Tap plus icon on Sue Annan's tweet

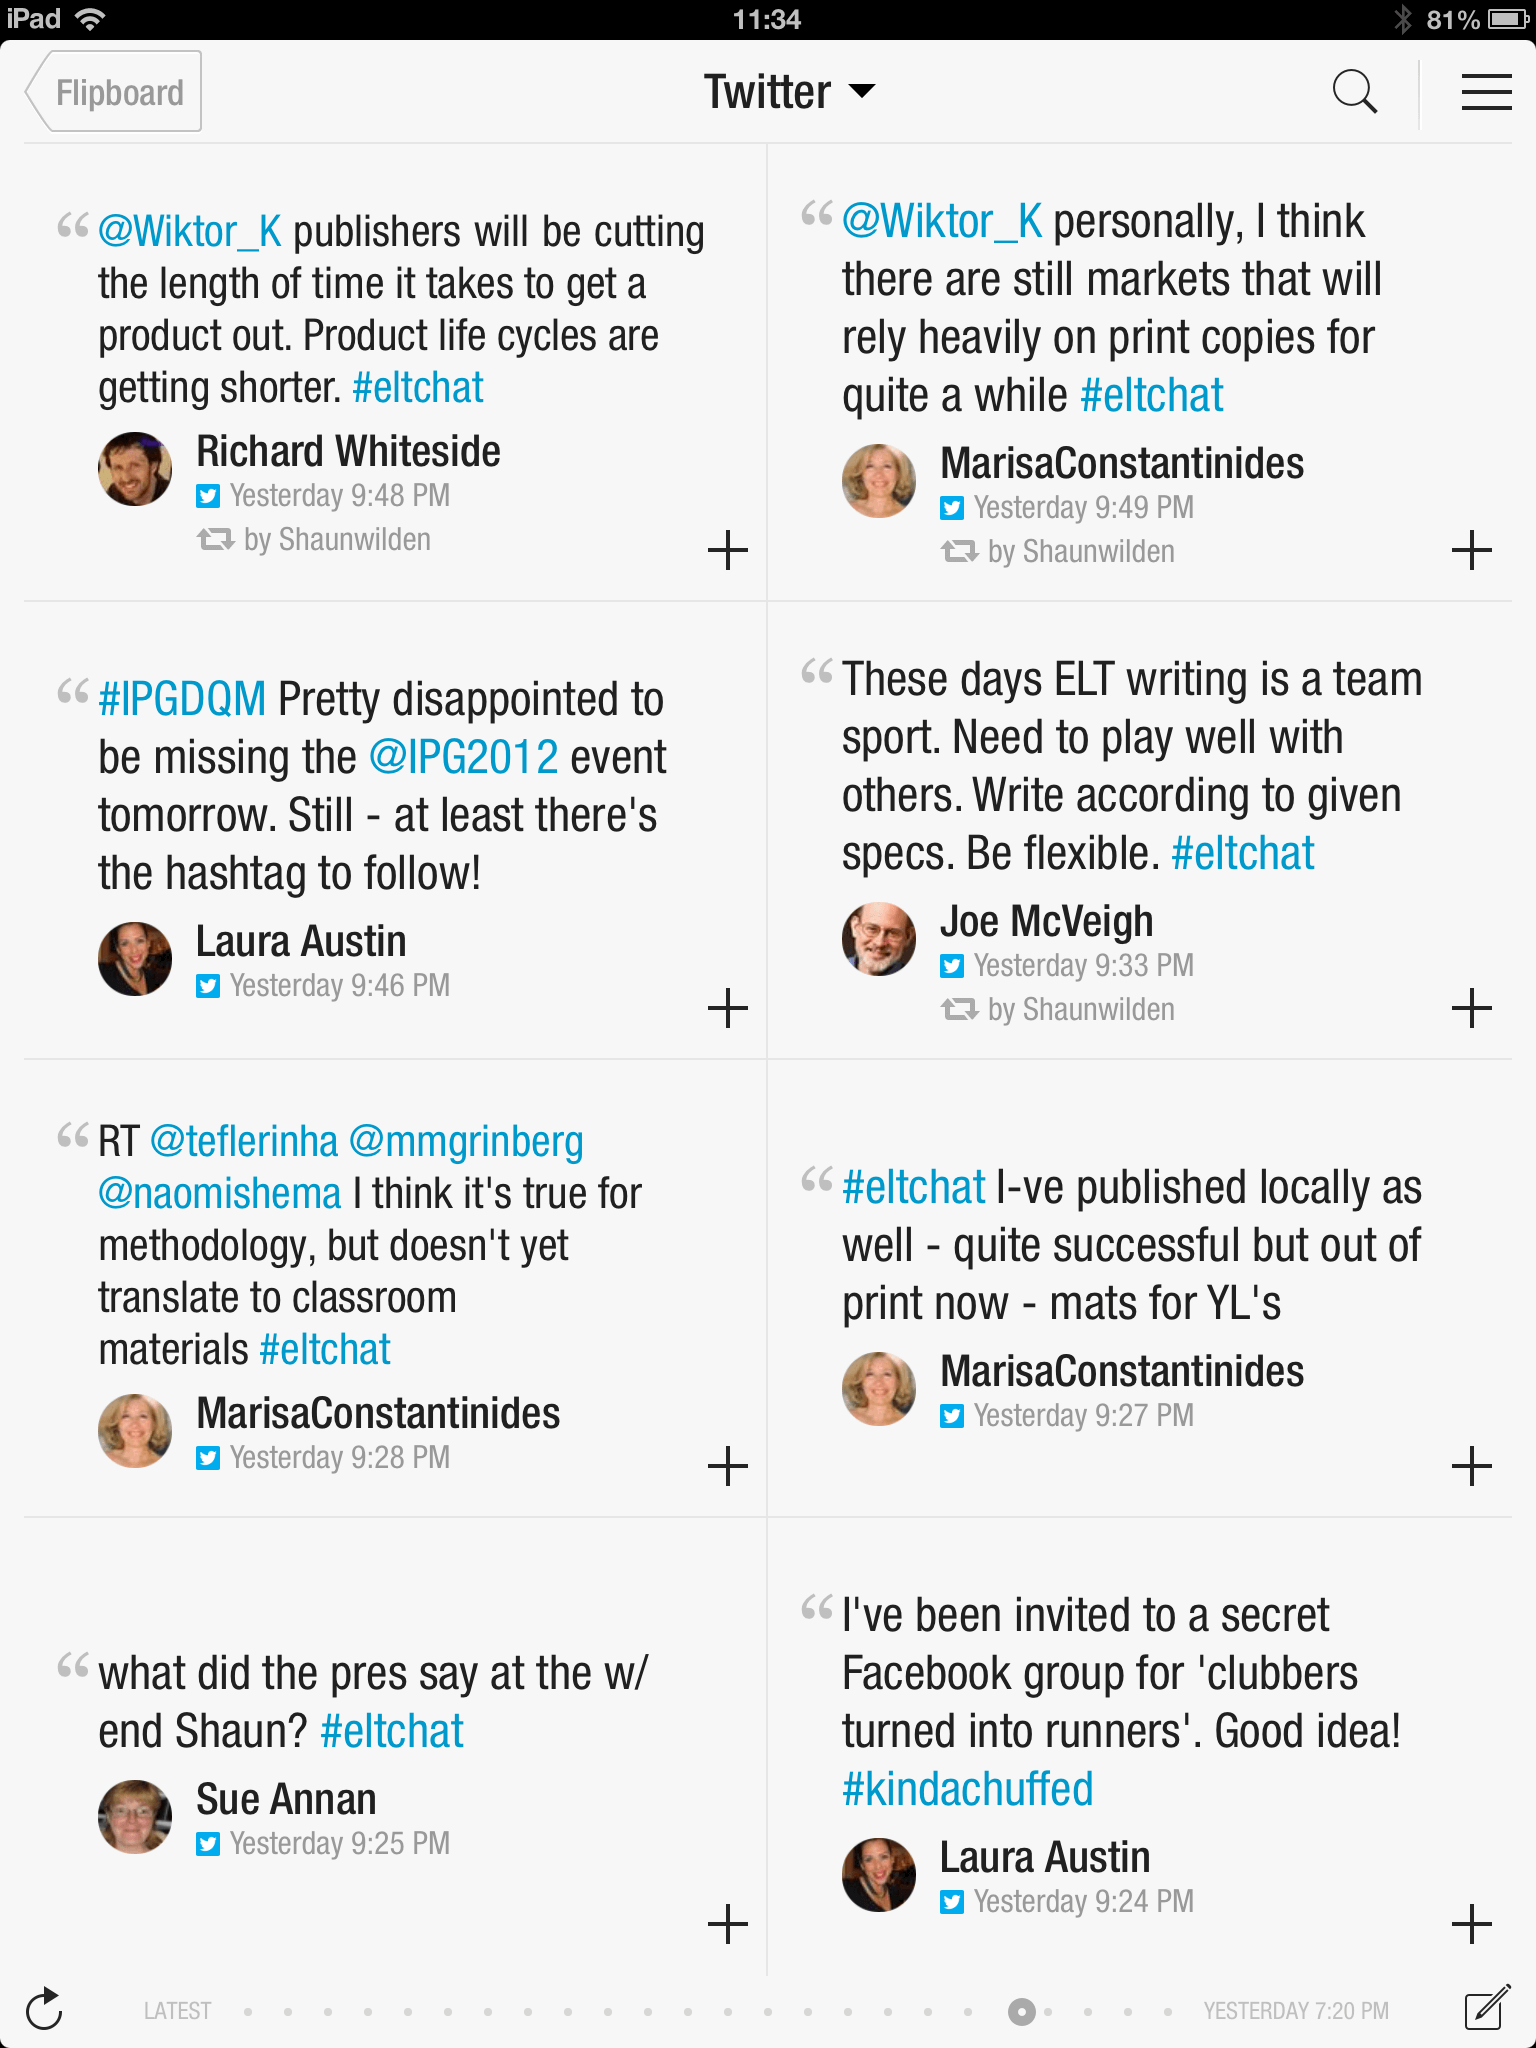[x=728, y=1924]
